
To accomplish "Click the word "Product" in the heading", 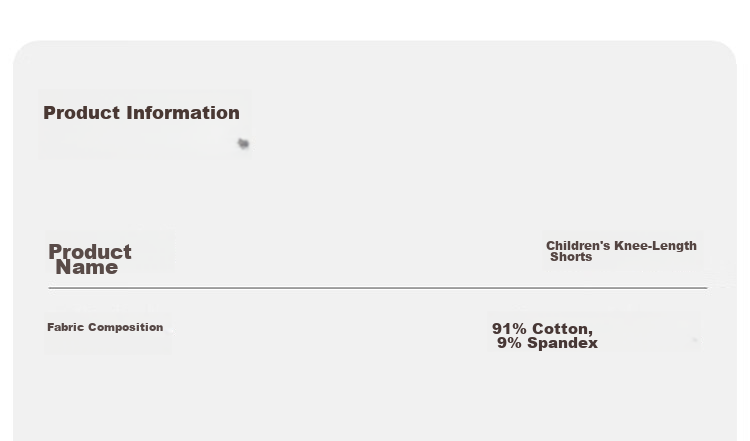I will point(82,113).
